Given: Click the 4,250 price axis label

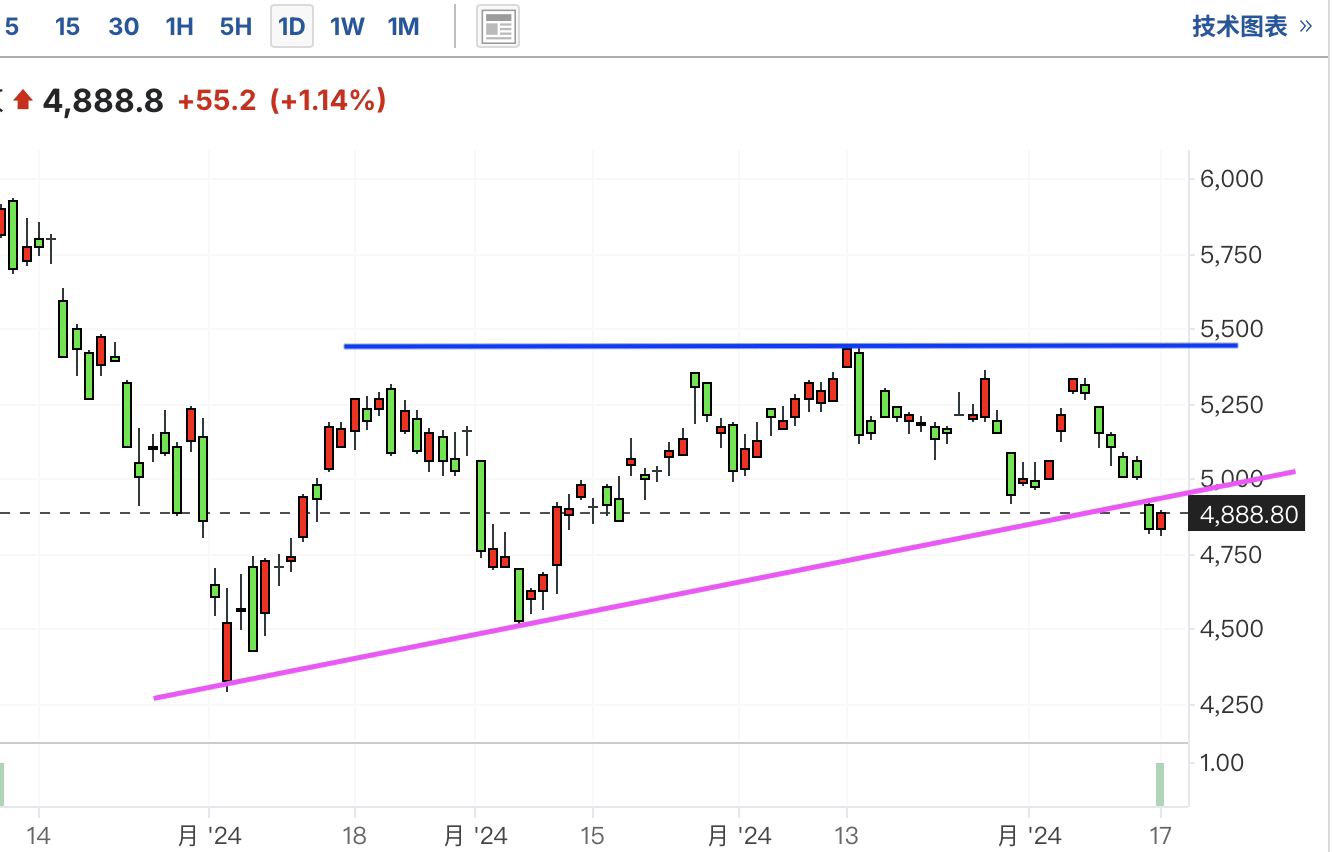Looking at the screenshot, I should (x=1231, y=705).
